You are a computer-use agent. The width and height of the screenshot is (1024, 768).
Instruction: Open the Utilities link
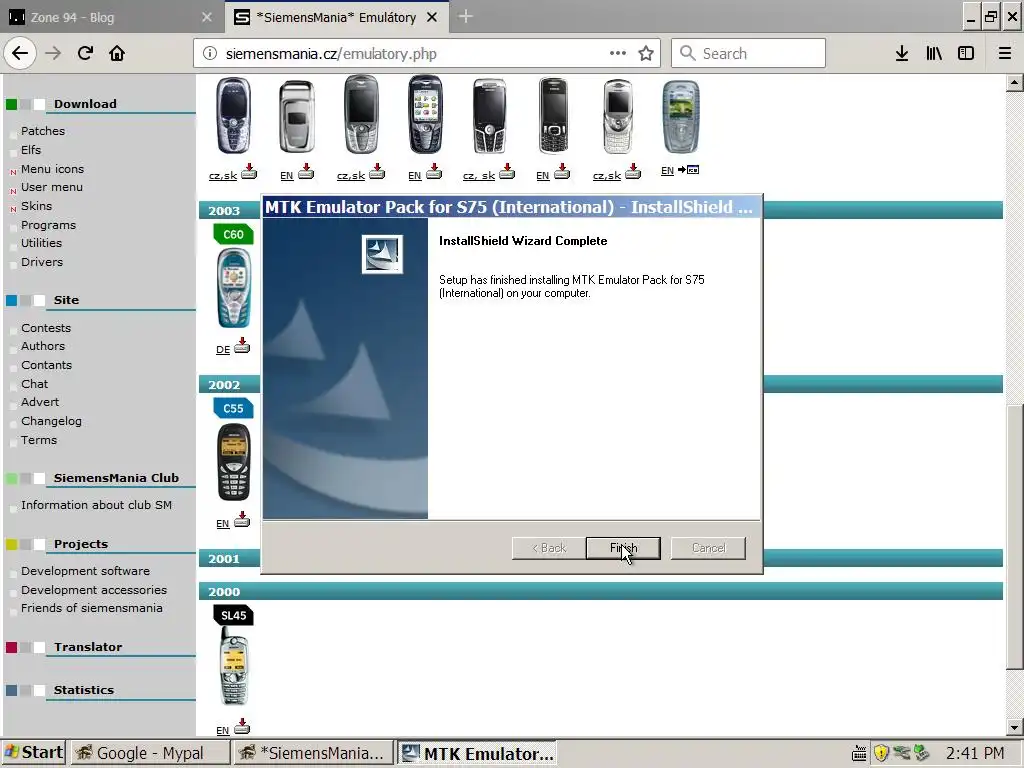coord(41,242)
